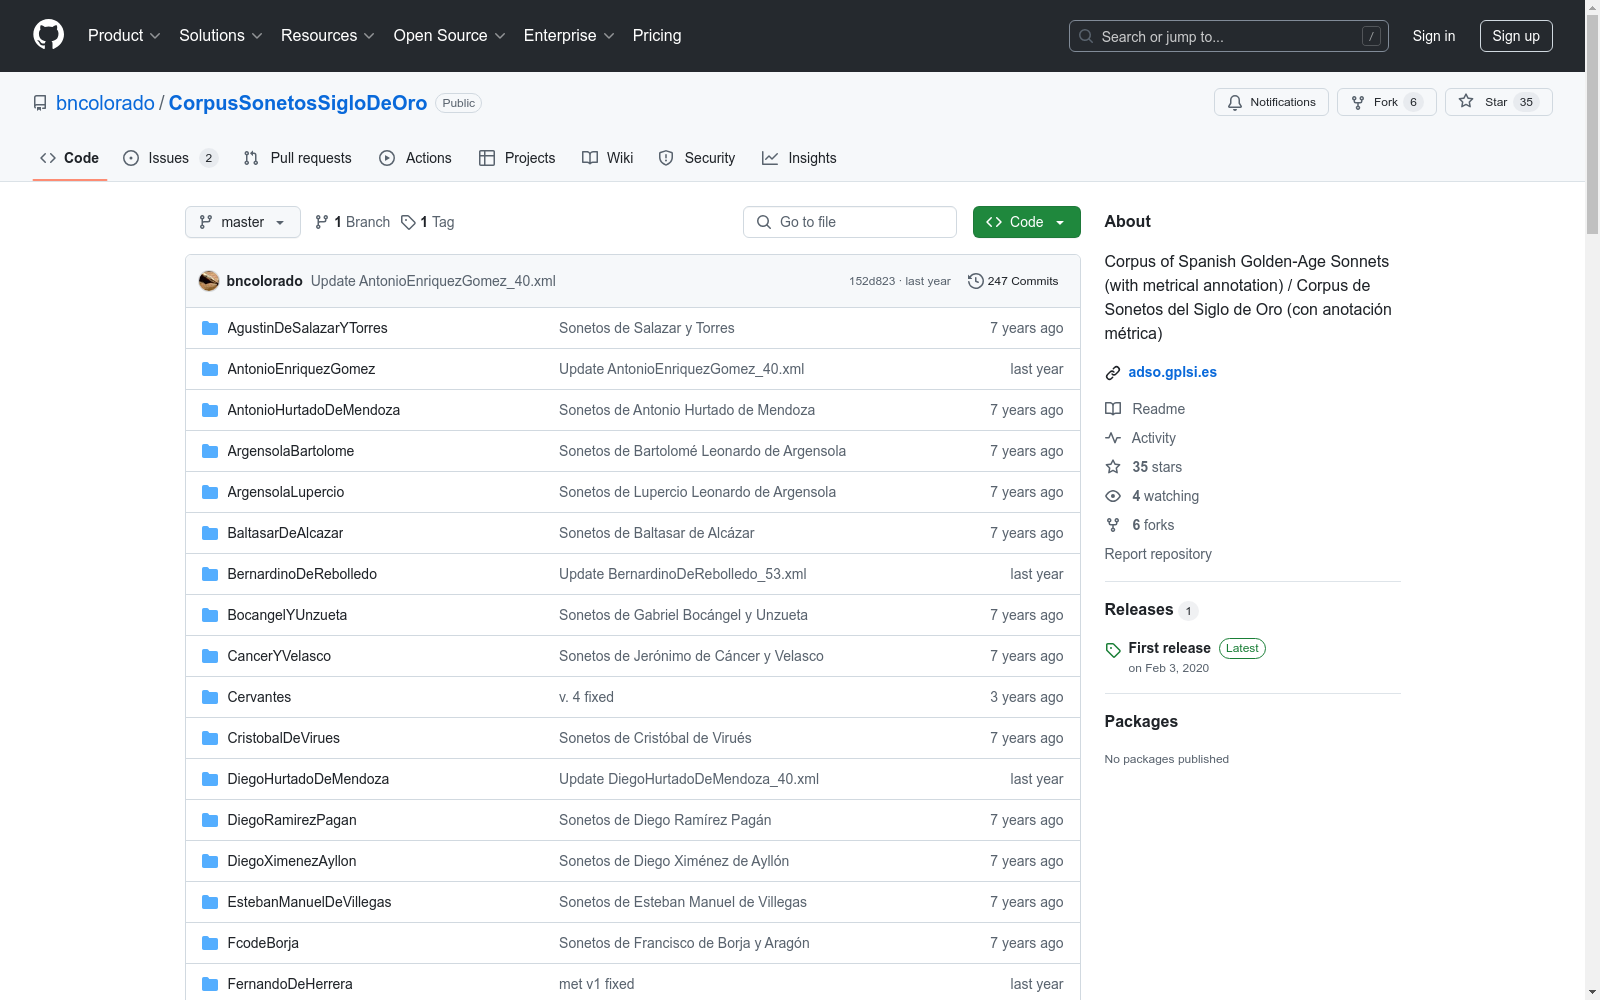Click the AntonioEnriquezGomez folder icon
The image size is (1600, 1000).
[210, 369]
